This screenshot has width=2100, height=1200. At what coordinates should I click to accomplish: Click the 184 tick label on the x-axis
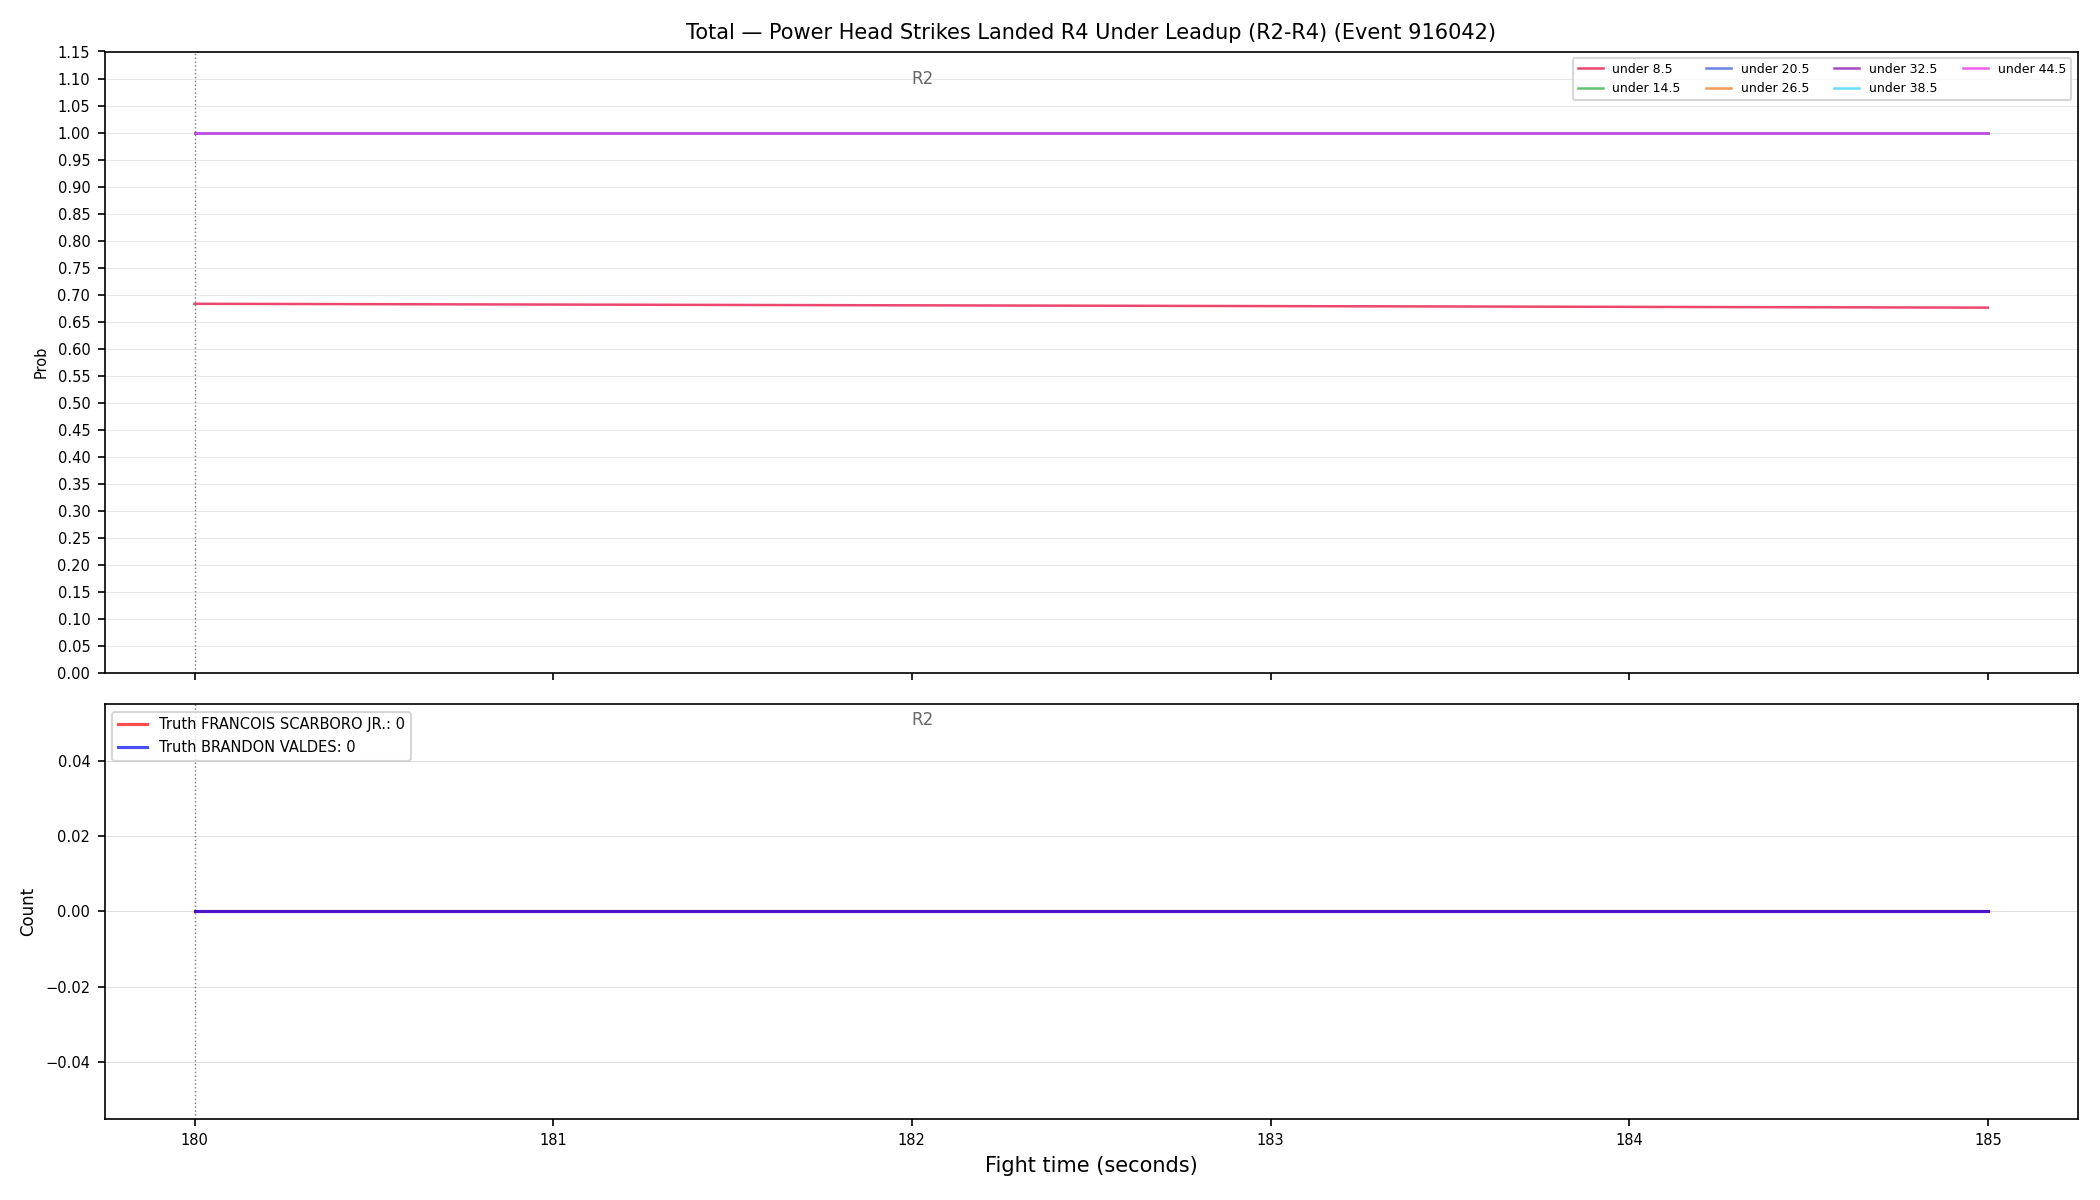[1629, 1139]
